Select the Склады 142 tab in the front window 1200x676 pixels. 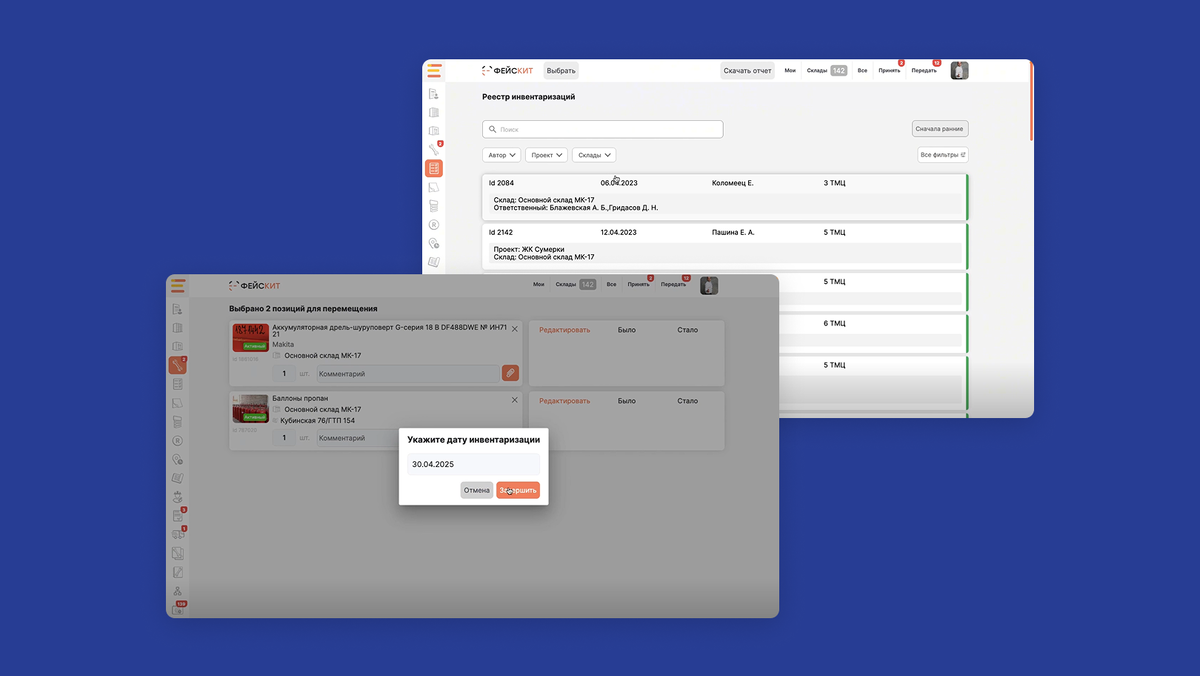(576, 285)
